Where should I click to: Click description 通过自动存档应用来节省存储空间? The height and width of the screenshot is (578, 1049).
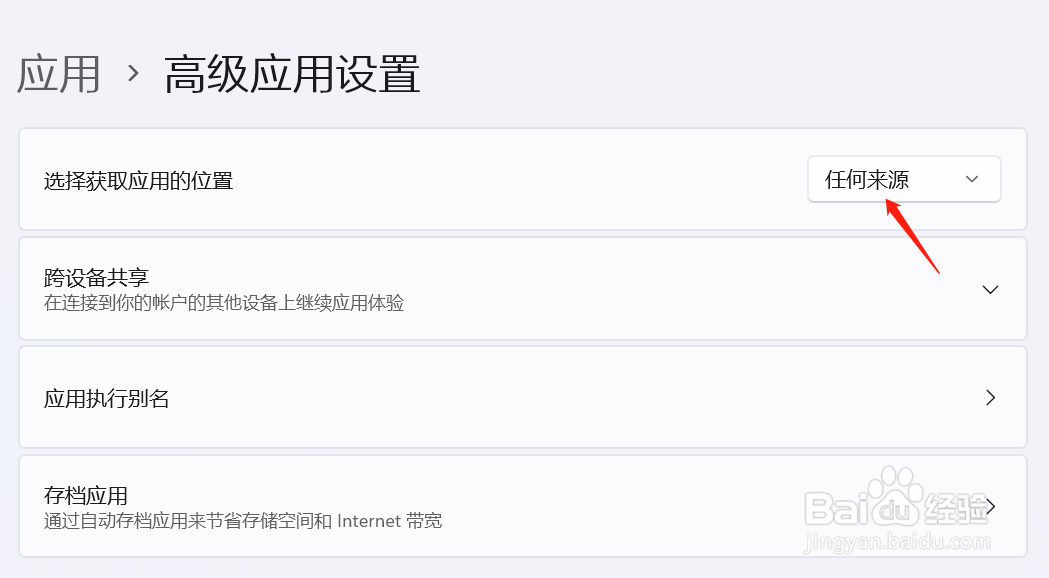242,521
